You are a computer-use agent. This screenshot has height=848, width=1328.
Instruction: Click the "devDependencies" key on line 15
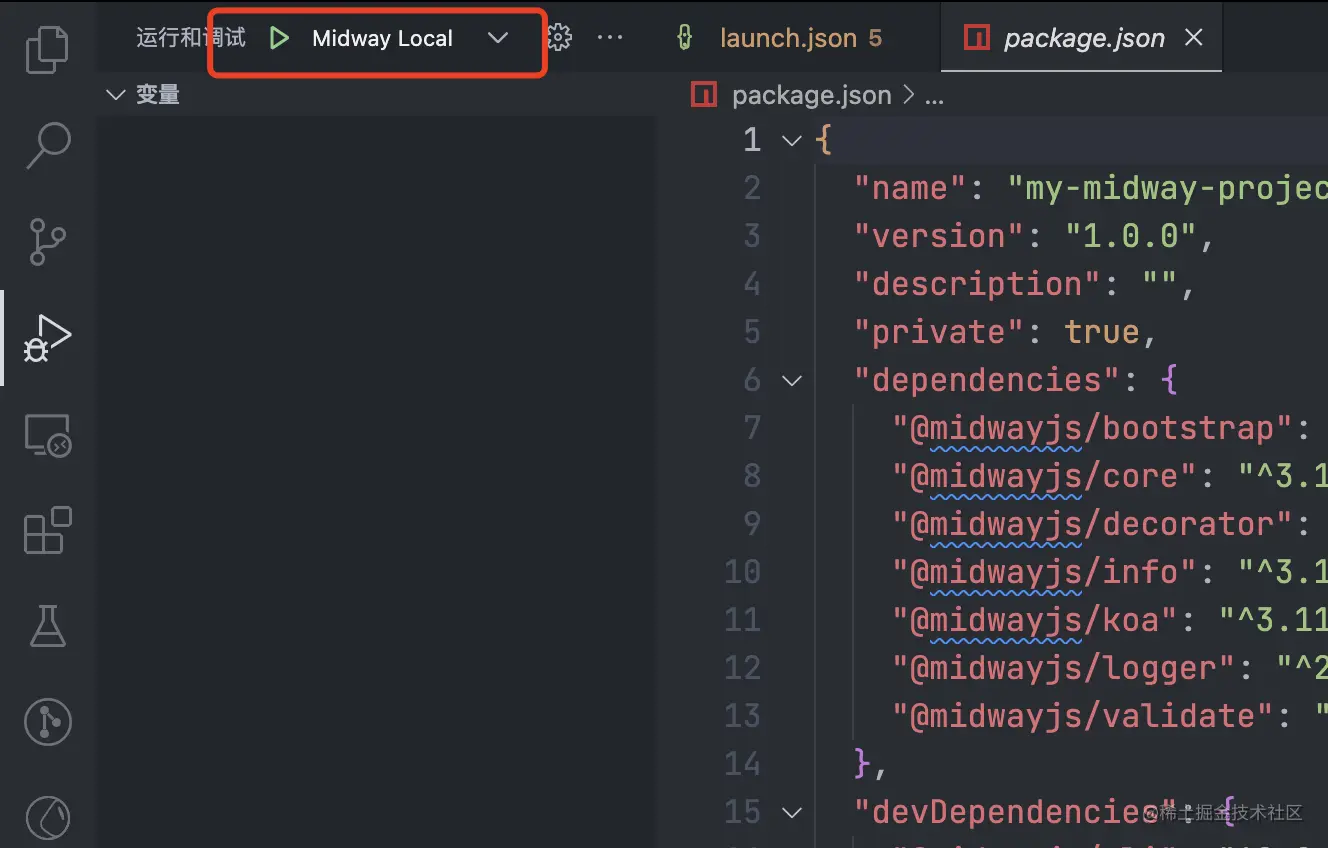[1015, 812]
